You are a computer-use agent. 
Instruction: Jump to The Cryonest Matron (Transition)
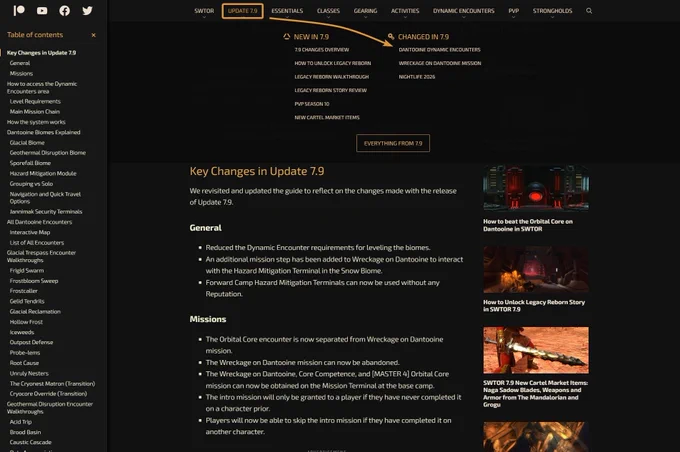pos(52,384)
